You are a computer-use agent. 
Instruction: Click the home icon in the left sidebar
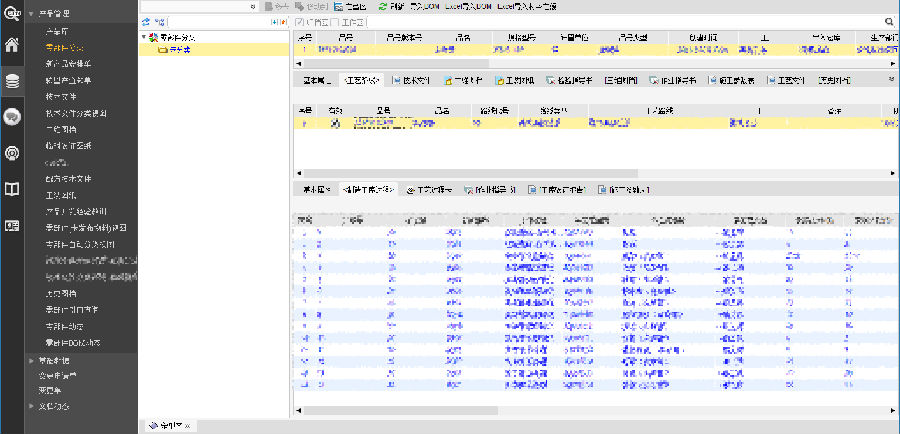coord(12,45)
